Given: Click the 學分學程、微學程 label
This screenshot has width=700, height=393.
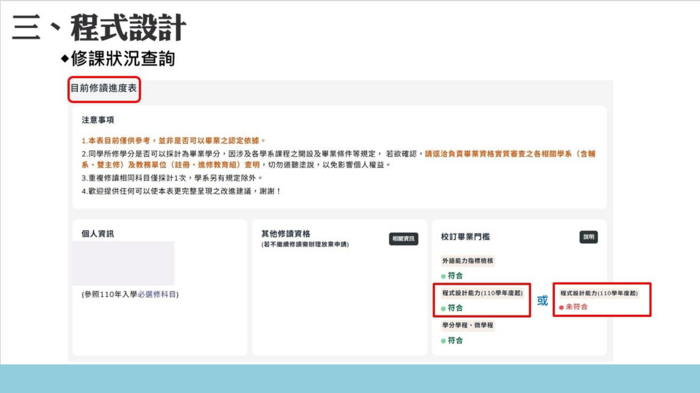Looking at the screenshot, I should click(x=468, y=325).
